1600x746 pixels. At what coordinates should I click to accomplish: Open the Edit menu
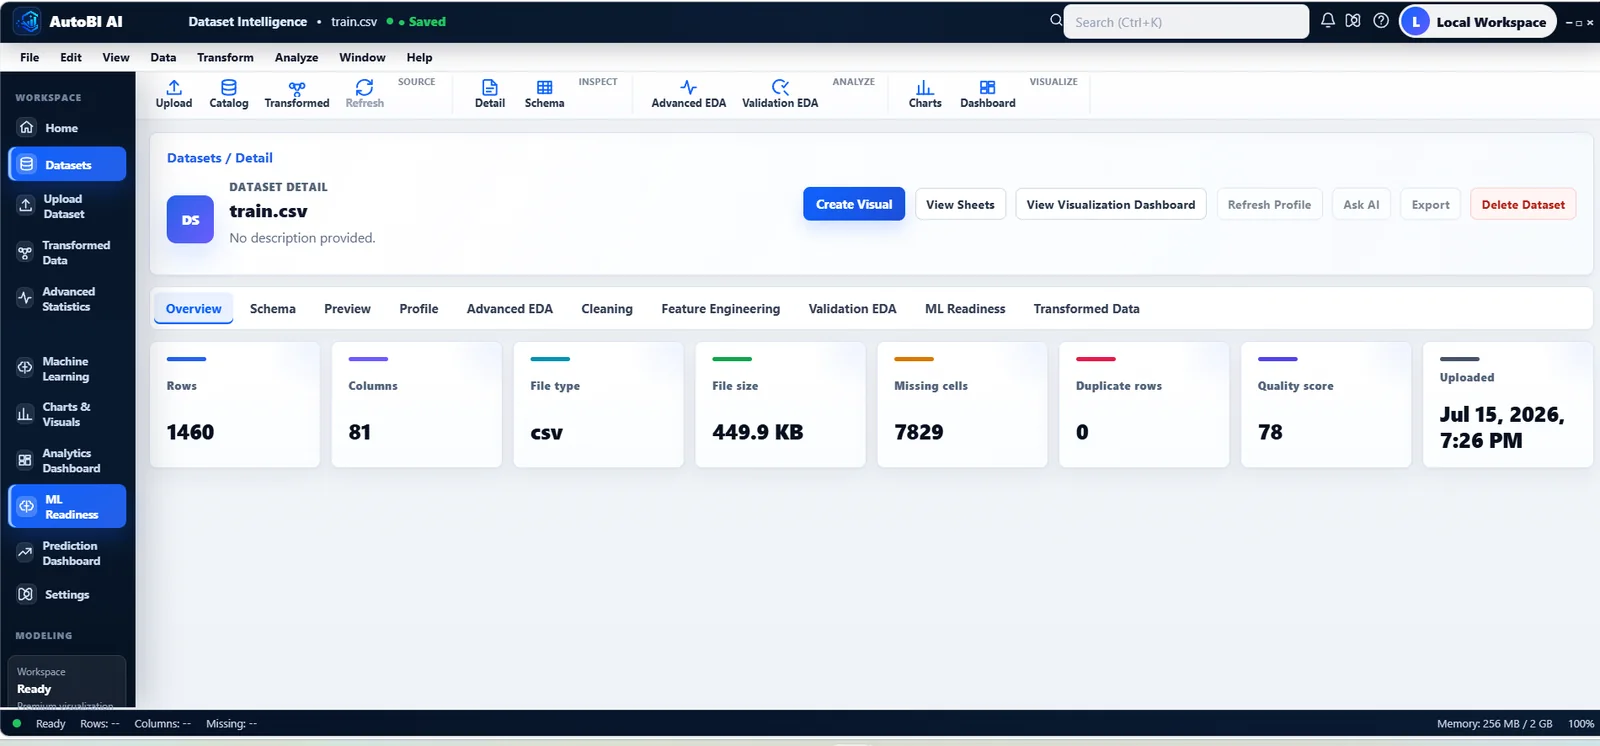pos(71,57)
